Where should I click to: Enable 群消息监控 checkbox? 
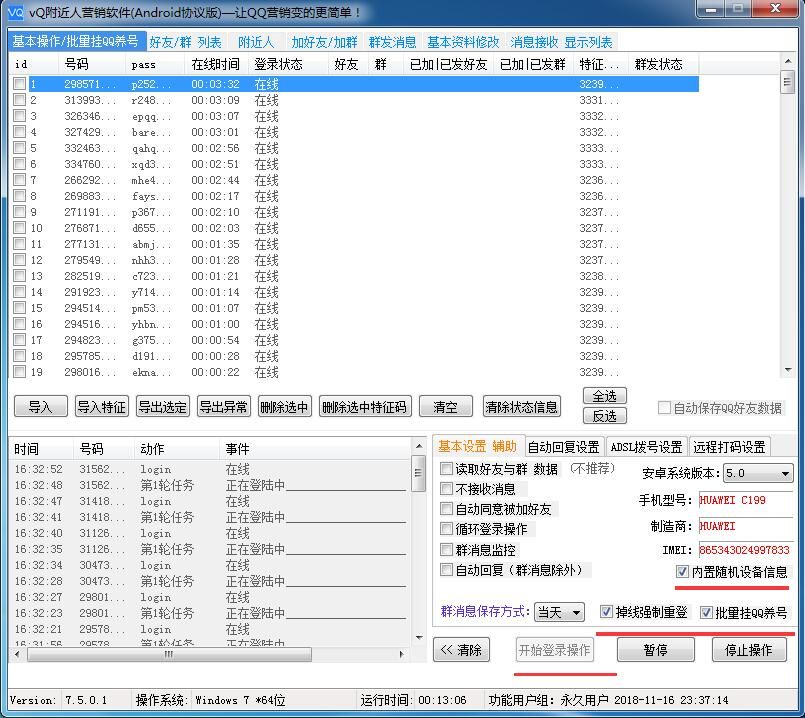446,550
